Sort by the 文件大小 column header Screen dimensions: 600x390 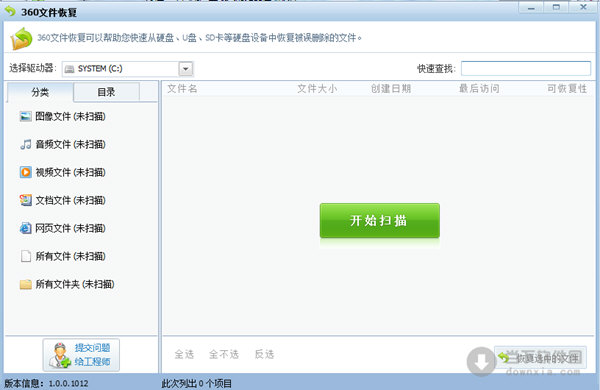tap(317, 89)
